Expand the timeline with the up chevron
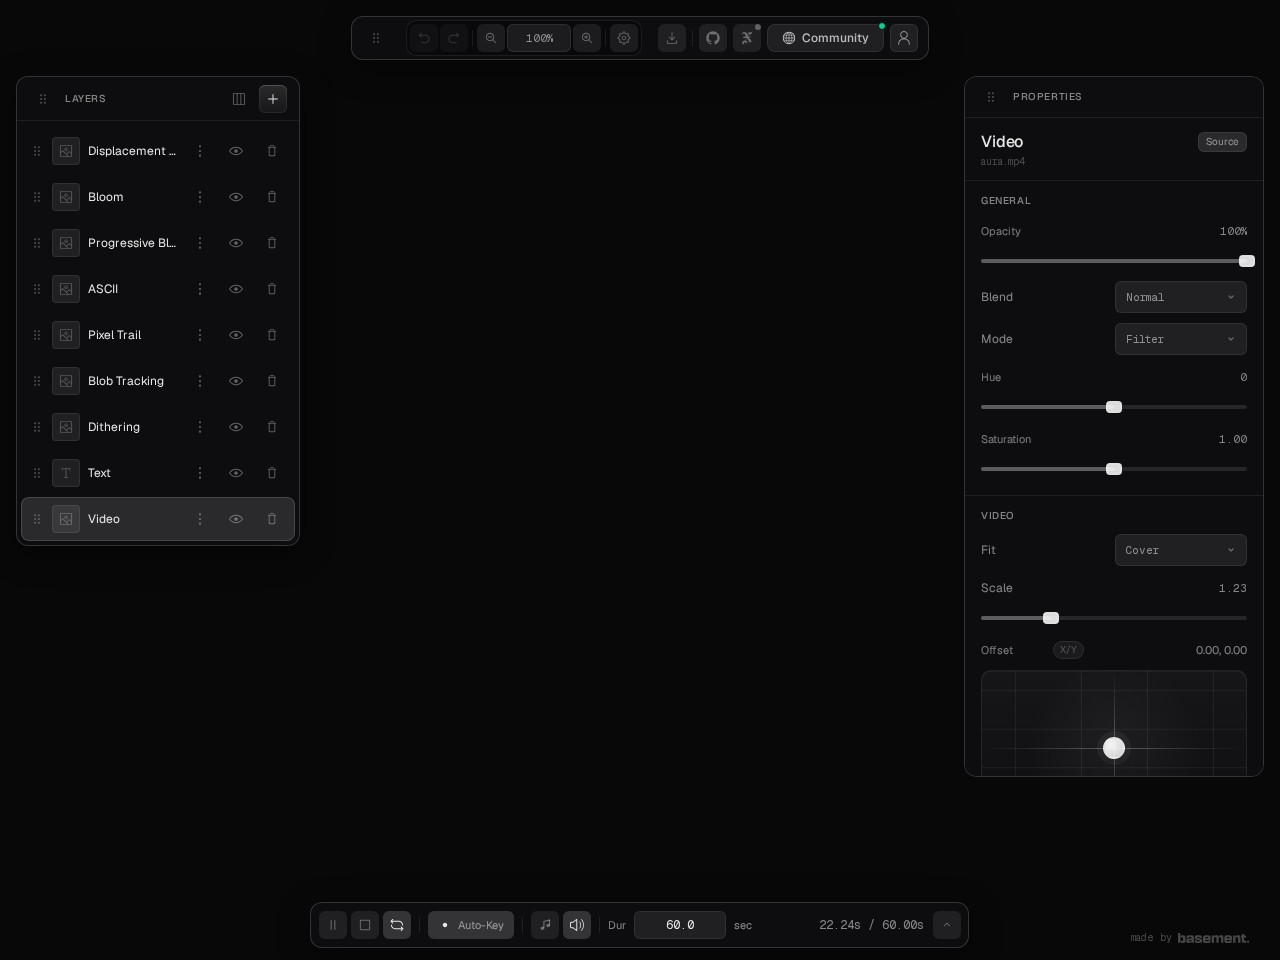 click(947, 925)
